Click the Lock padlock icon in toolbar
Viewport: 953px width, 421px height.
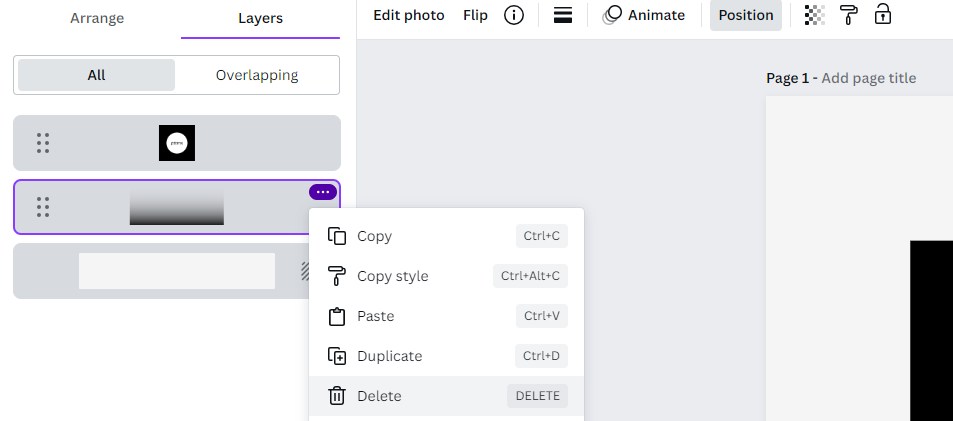click(x=882, y=15)
